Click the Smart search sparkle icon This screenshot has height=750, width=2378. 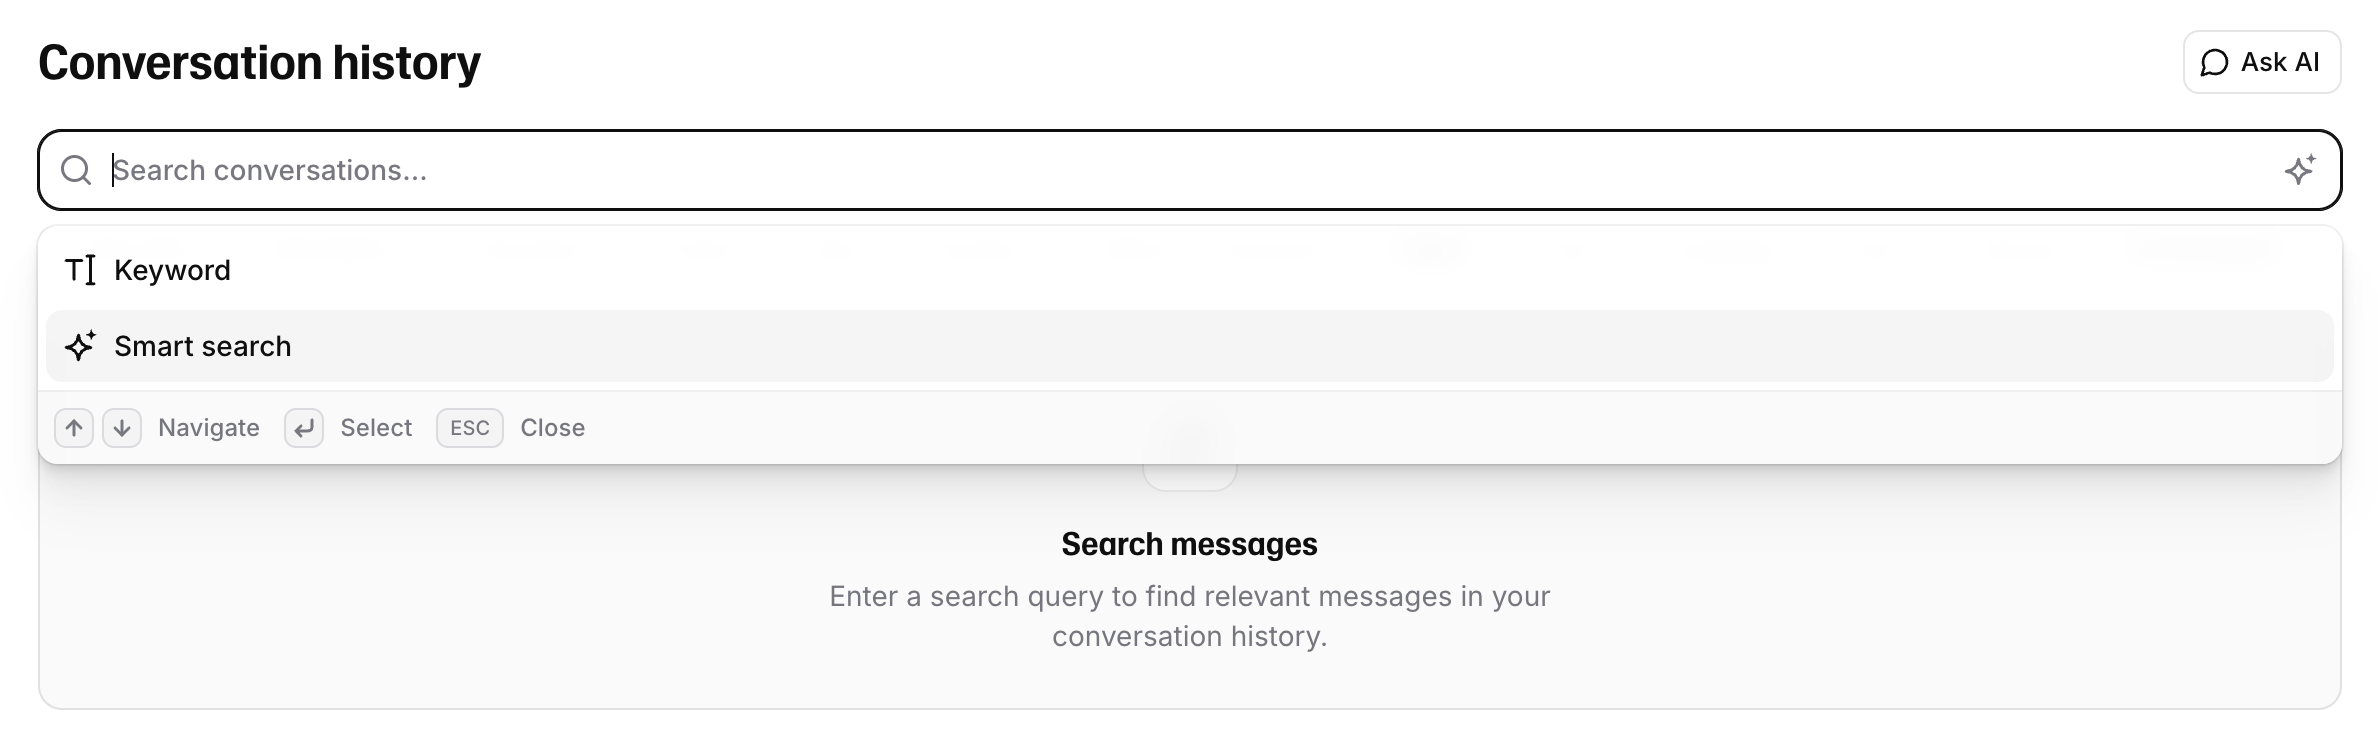(79, 346)
